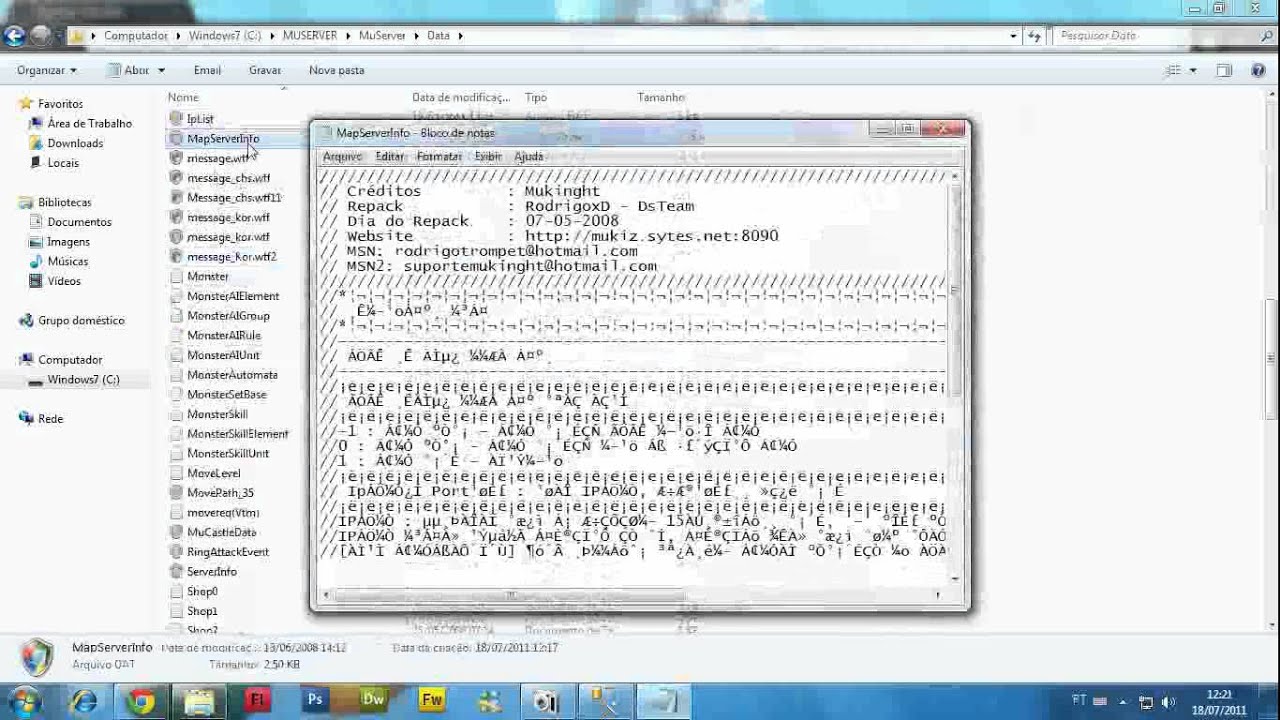The width and height of the screenshot is (1280, 720).
Task: Go back with Explorer back arrow
Action: coord(14,36)
